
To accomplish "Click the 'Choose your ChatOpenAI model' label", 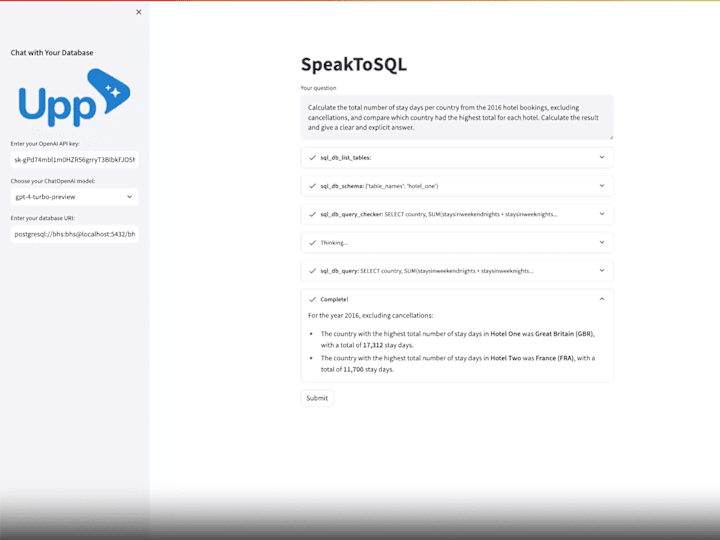I will [x=53, y=181].
